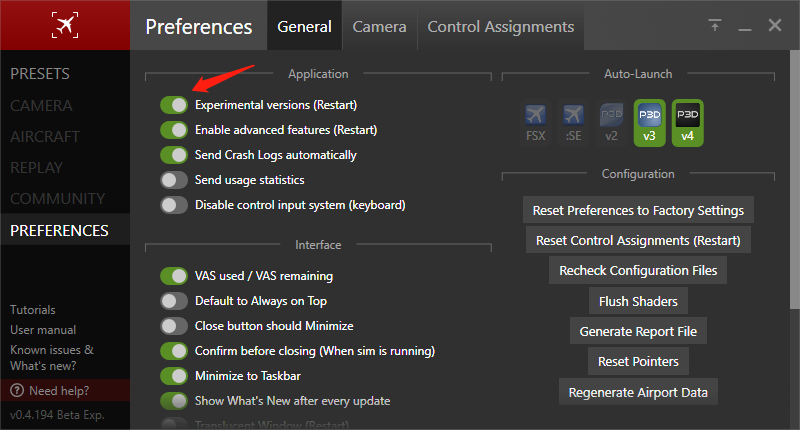Disable the Experimental versions toggle
The image size is (800, 430).
(x=174, y=105)
